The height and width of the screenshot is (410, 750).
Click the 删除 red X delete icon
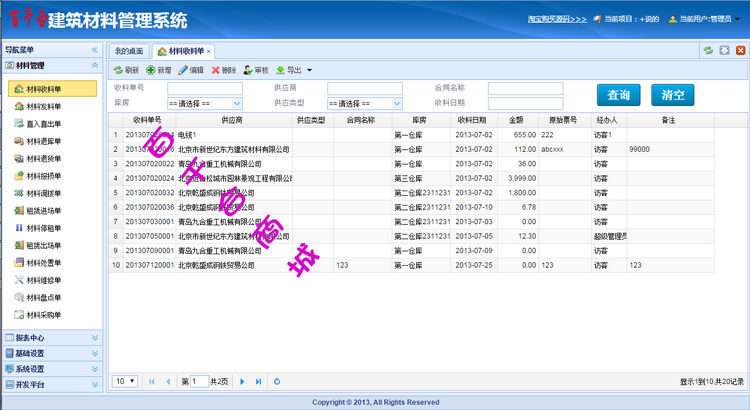click(215, 70)
